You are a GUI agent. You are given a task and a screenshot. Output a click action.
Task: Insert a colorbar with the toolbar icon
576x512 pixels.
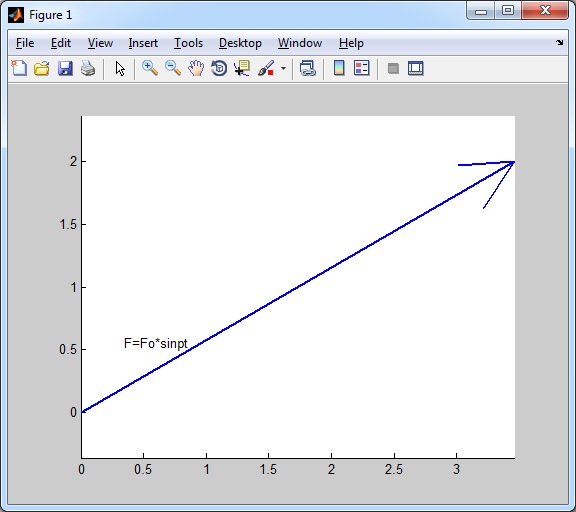[339, 68]
